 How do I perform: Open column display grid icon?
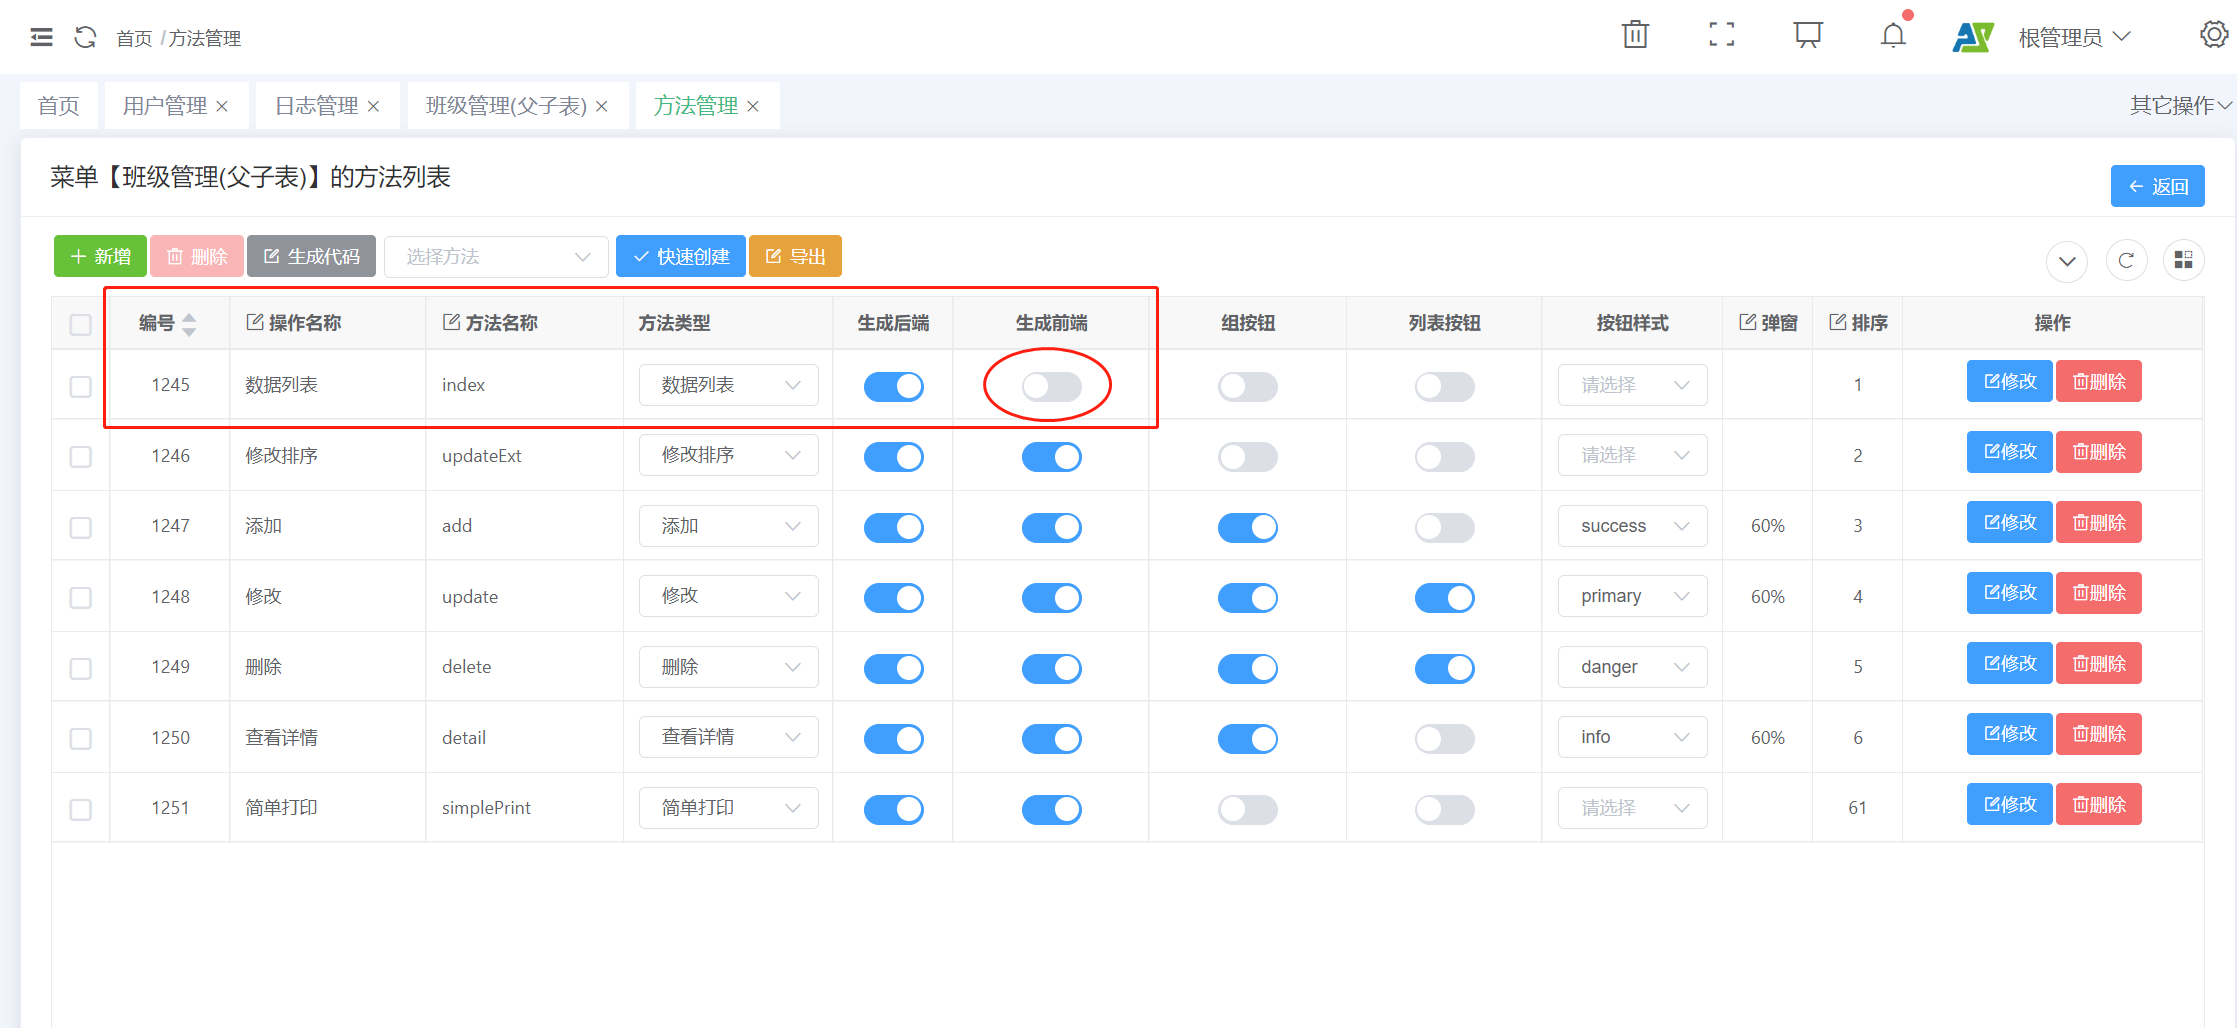(x=2183, y=260)
